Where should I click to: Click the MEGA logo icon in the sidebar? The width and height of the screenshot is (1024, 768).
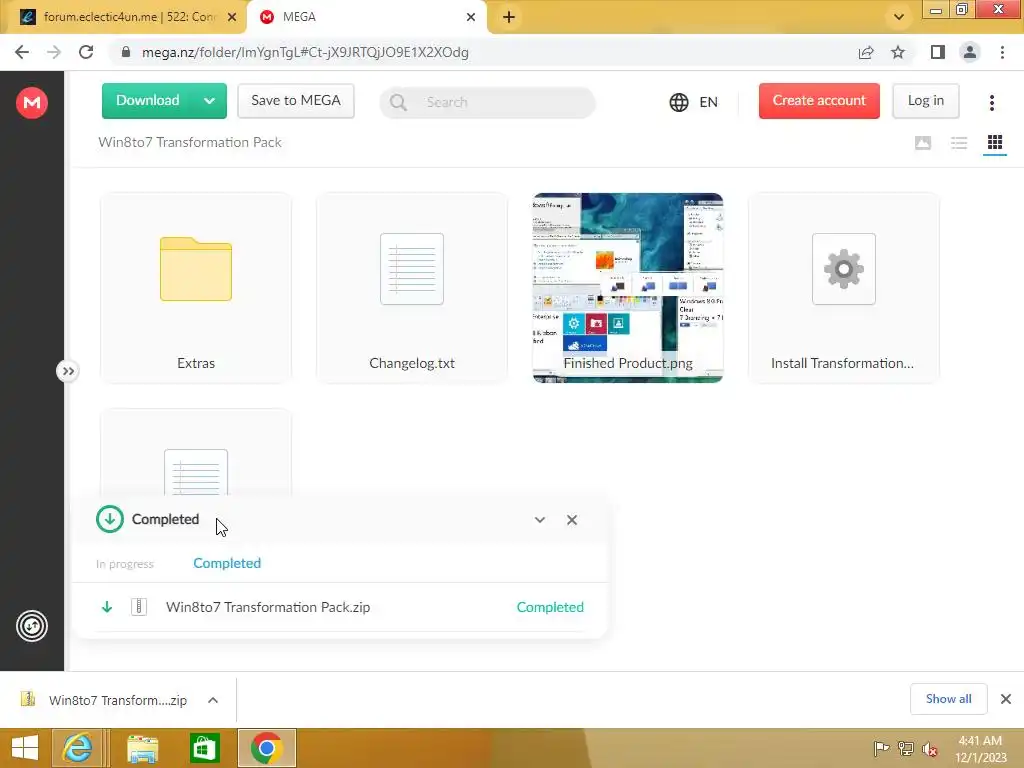click(31, 103)
